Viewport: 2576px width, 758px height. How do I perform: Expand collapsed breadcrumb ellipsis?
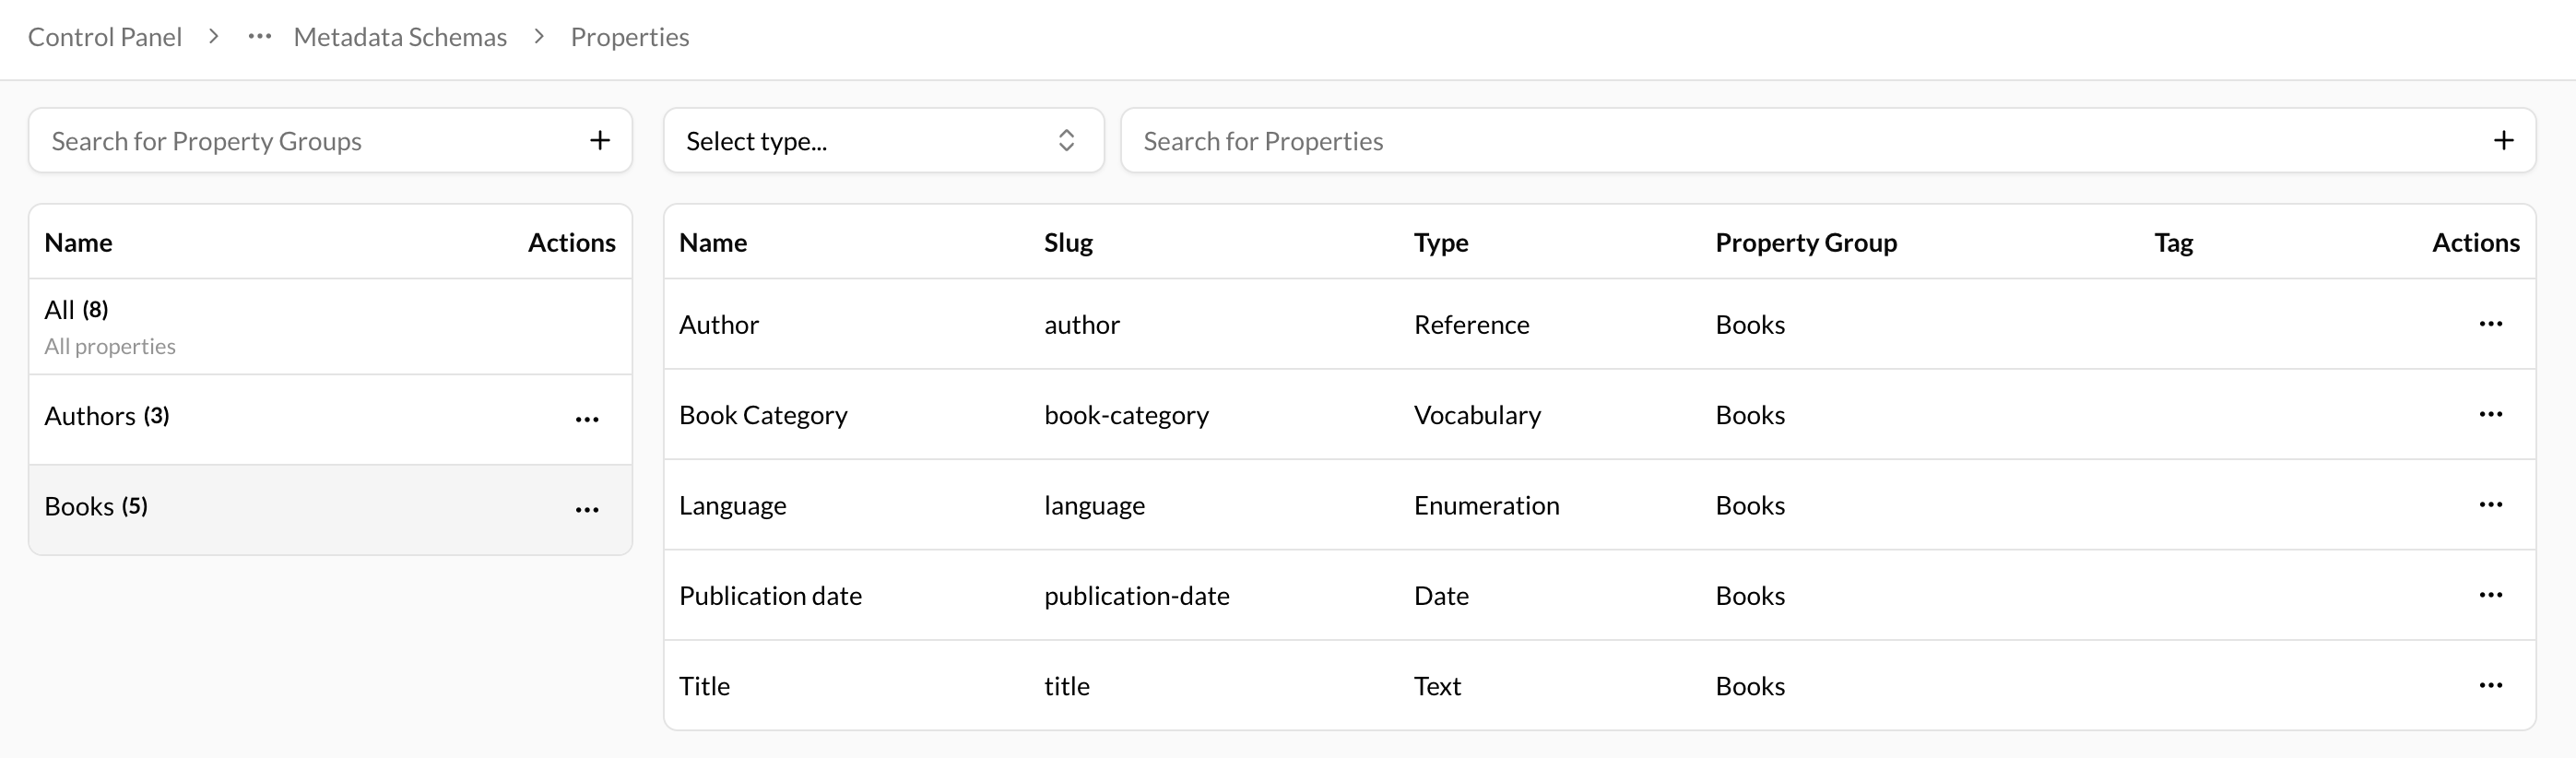260,37
